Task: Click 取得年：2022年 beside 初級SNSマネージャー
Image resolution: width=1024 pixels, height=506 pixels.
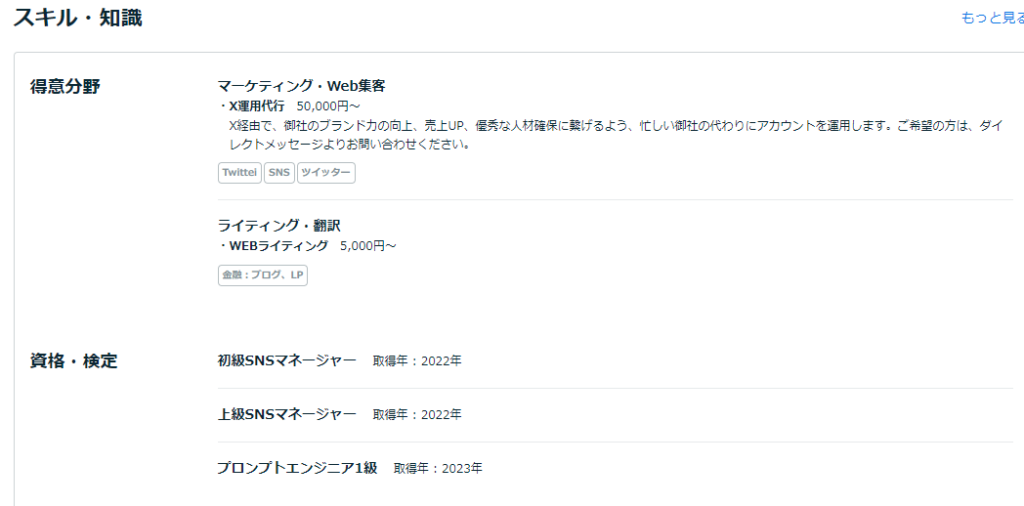Action: pyautogui.click(x=417, y=361)
